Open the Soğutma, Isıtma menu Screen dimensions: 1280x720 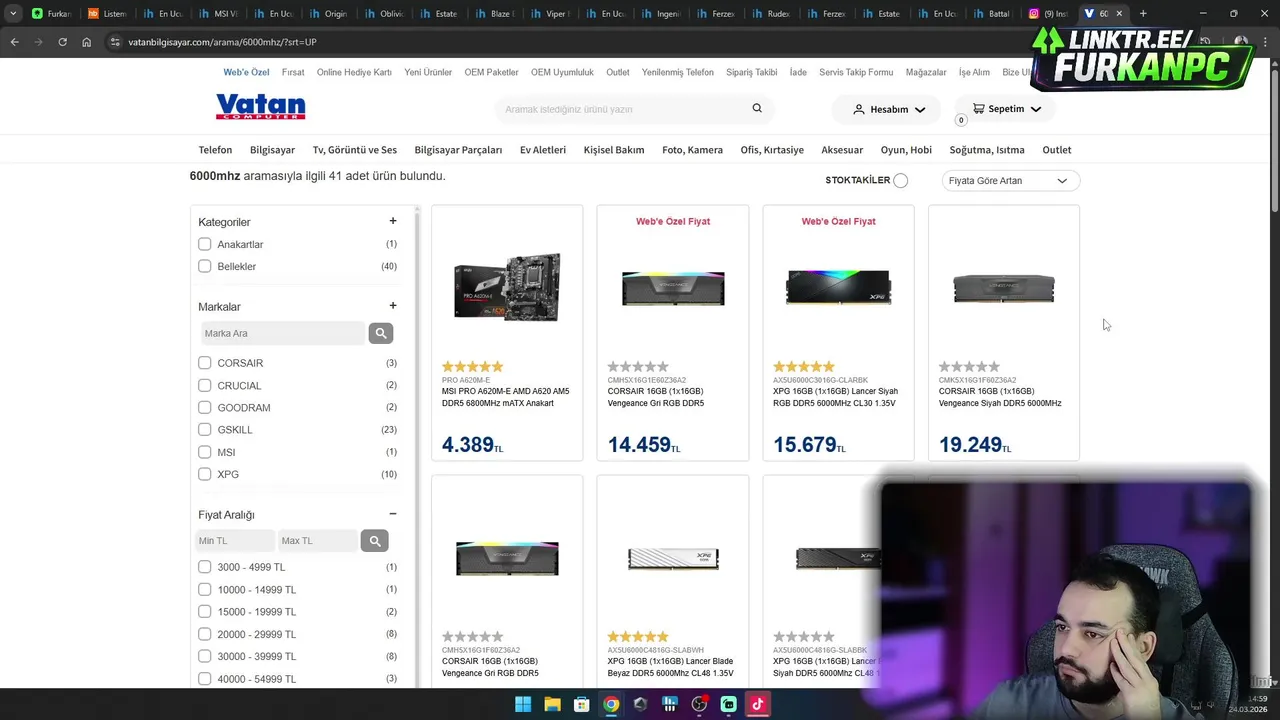point(987,150)
